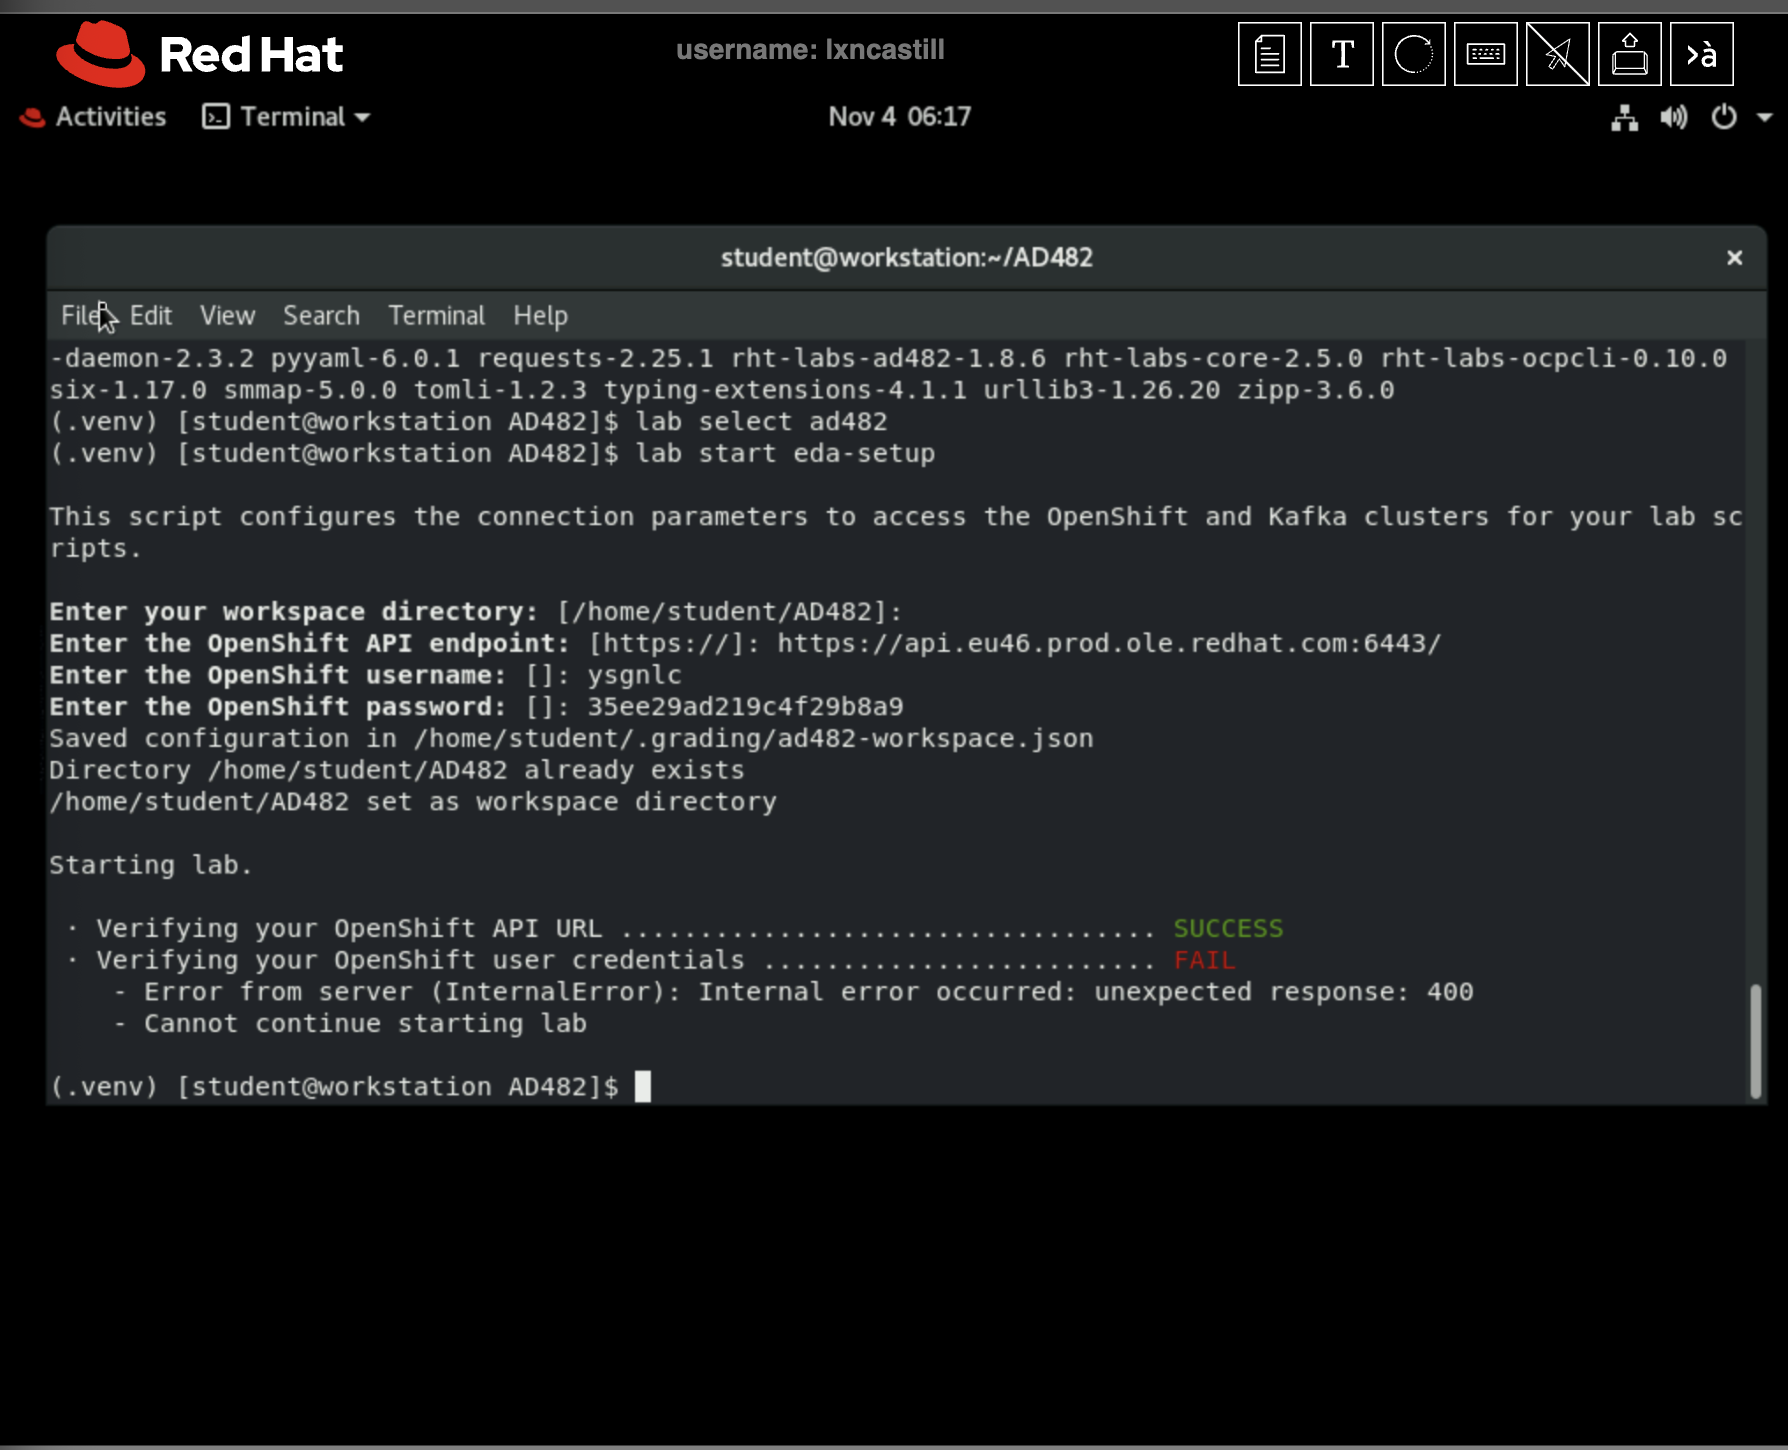This screenshot has width=1788, height=1450.
Task: Click 'Verifying your OpenShift user credentials' text
Action: (420, 961)
